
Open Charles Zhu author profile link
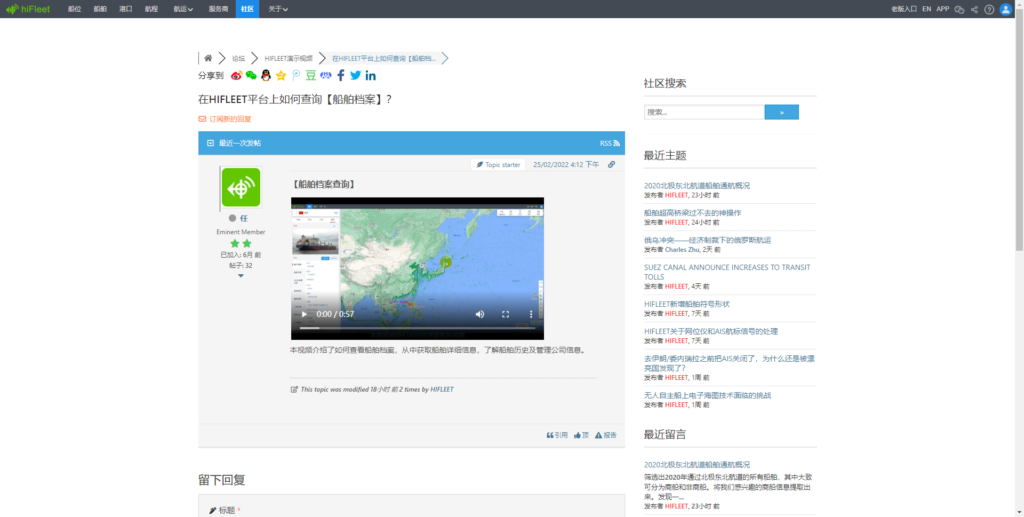pos(682,249)
